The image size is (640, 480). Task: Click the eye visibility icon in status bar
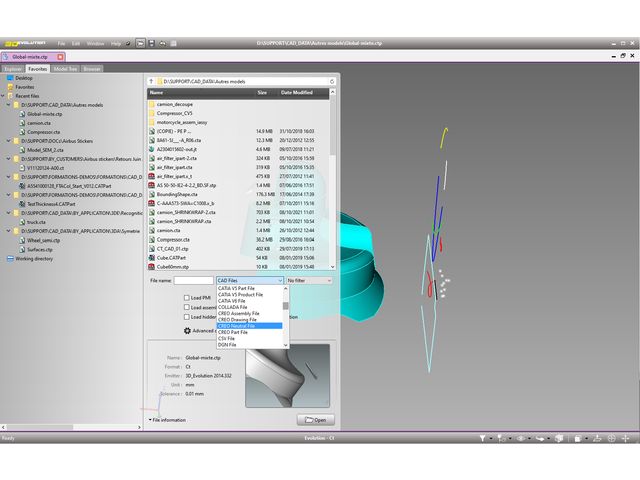click(518, 438)
